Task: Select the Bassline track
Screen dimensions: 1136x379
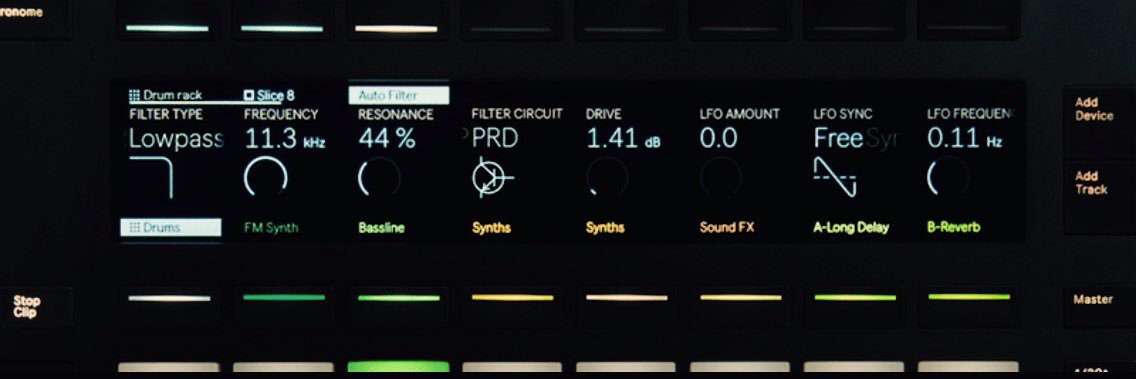Action: coord(381,228)
